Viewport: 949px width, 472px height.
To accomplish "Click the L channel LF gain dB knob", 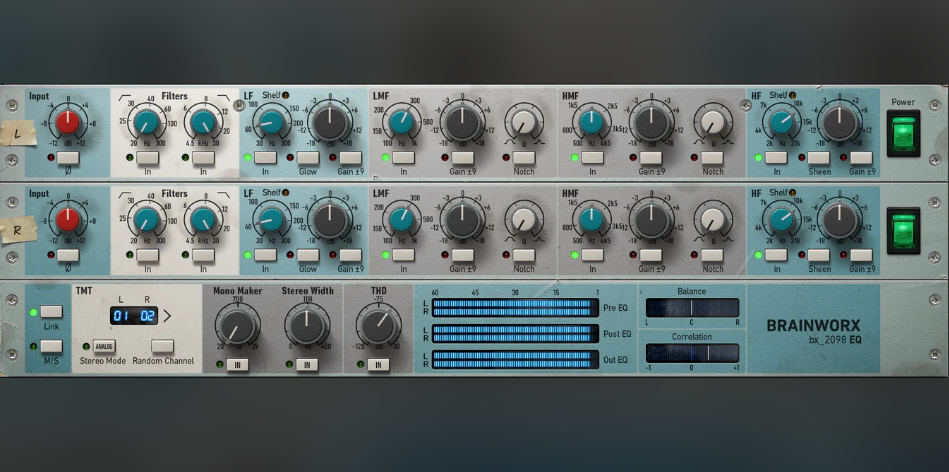I will click(330, 123).
